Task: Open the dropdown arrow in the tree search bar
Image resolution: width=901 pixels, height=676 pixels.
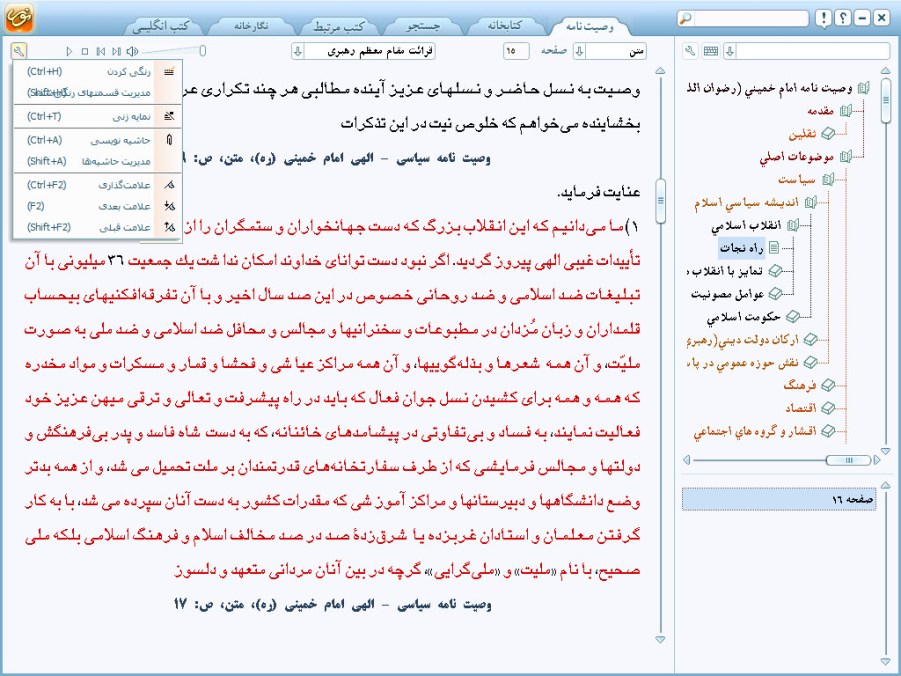Action: 730,51
